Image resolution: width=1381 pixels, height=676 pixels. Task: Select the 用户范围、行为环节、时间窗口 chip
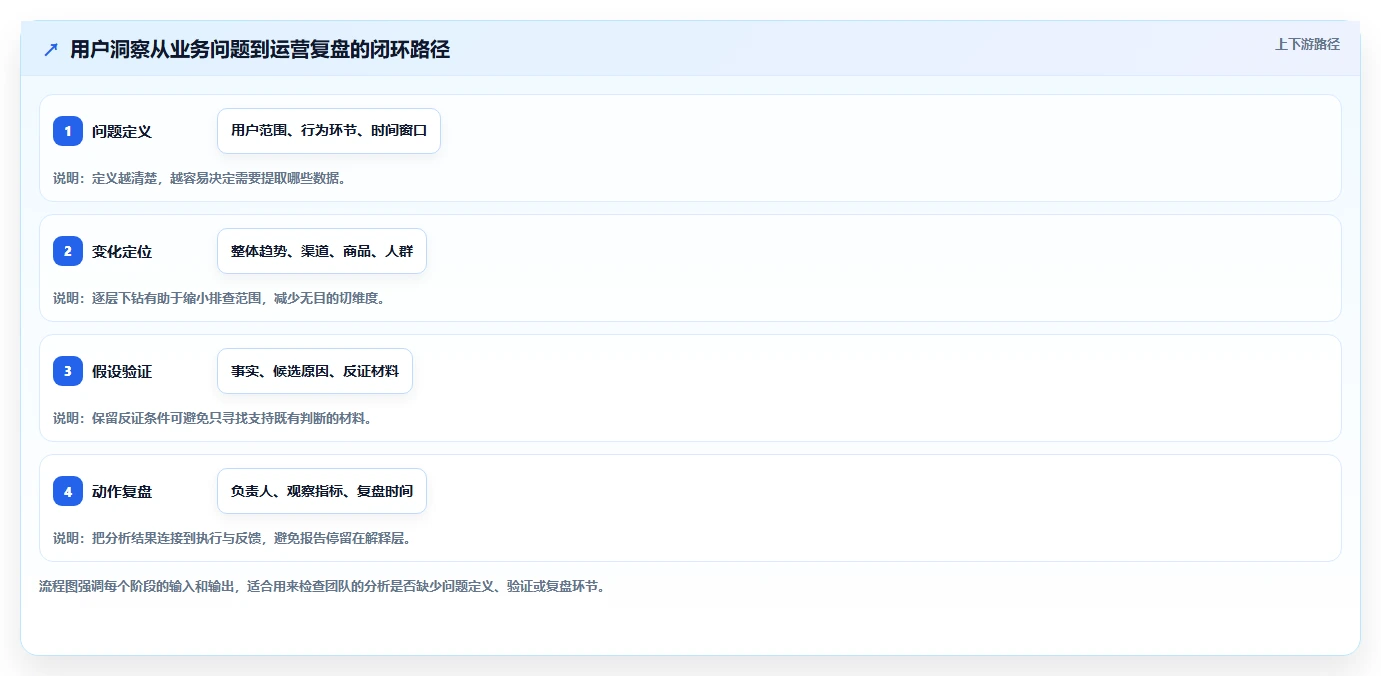pos(329,131)
